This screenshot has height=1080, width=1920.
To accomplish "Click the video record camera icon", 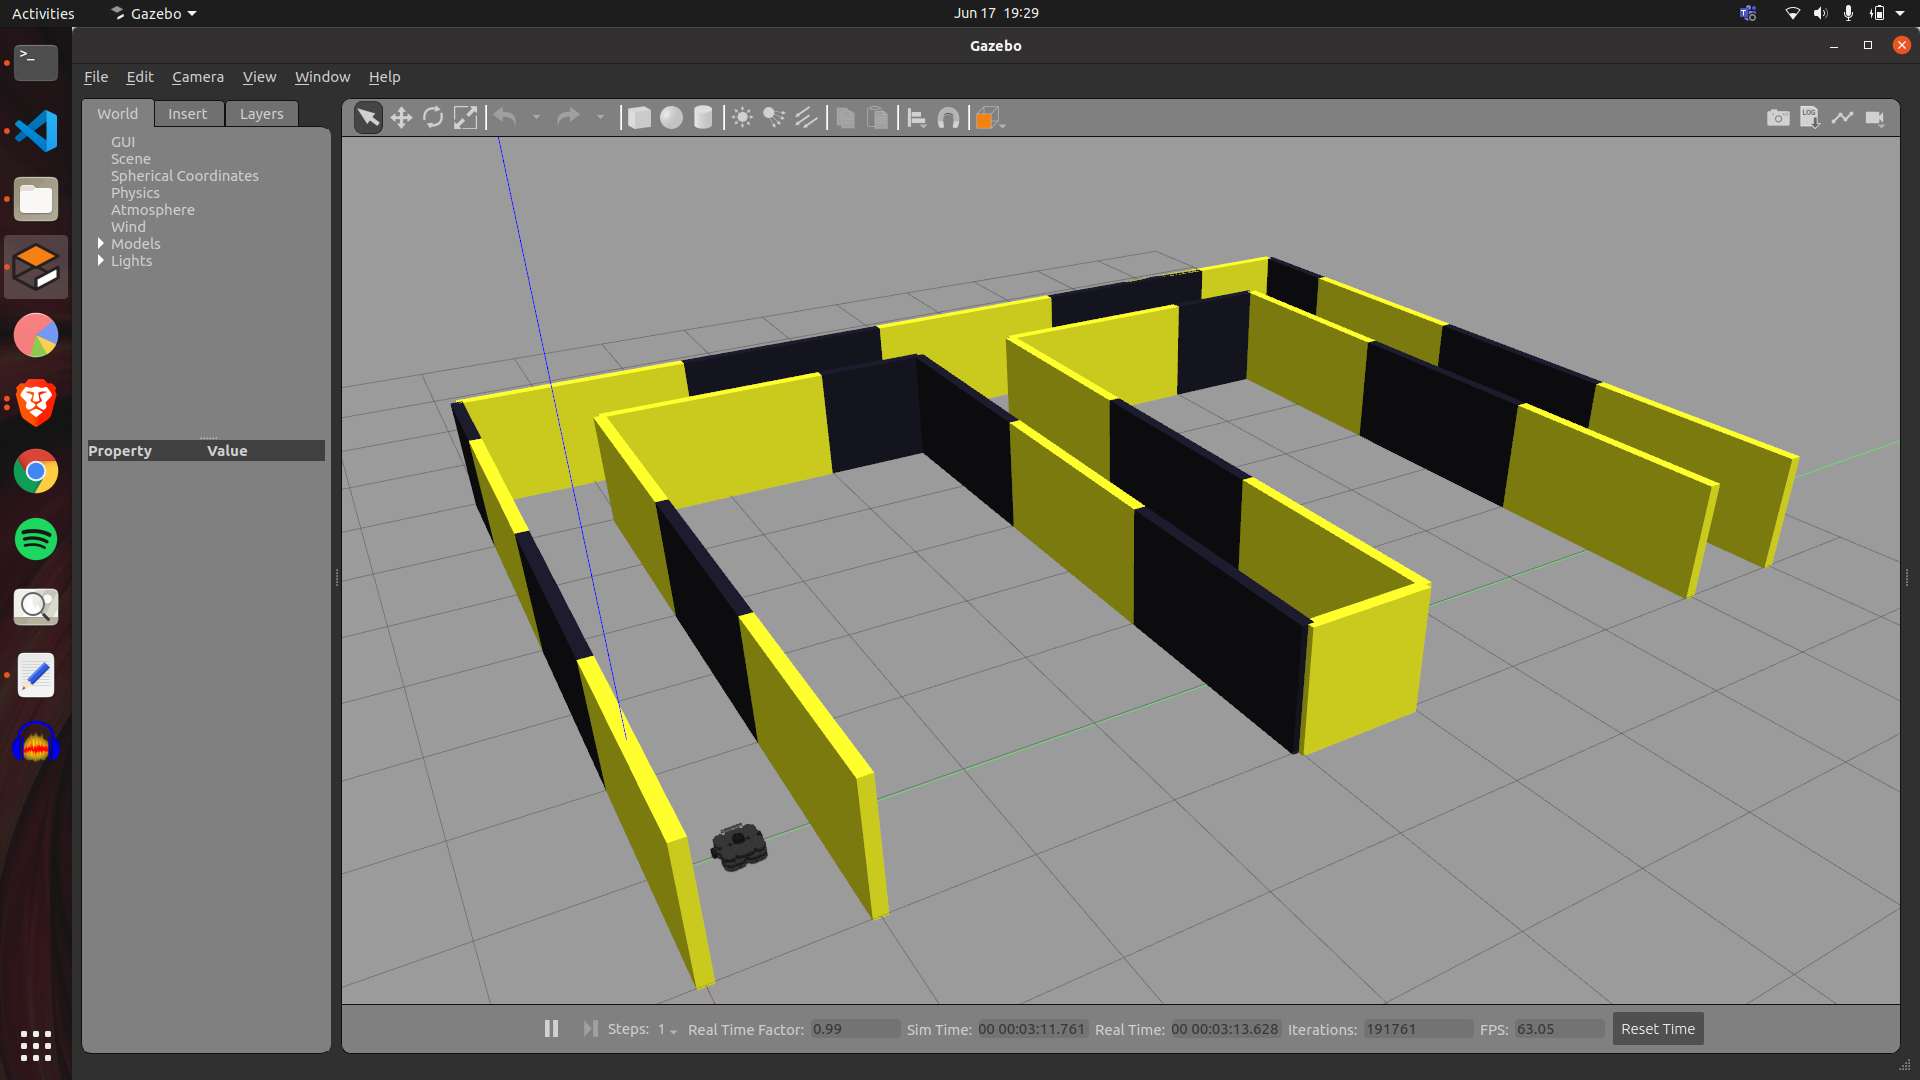I will [1875, 118].
